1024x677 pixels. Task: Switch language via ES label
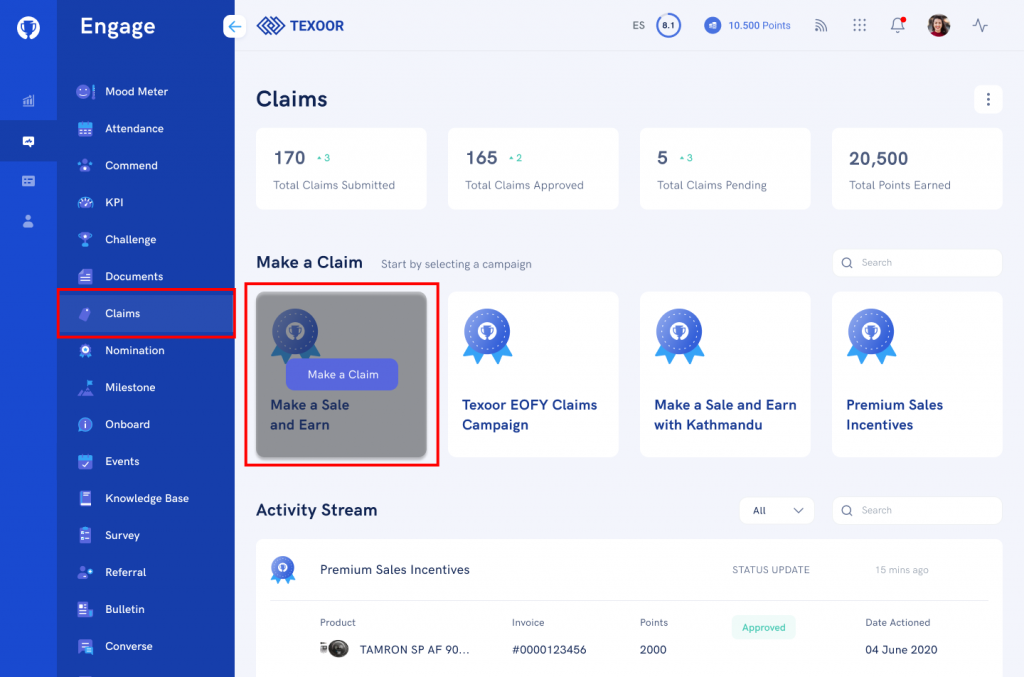638,25
